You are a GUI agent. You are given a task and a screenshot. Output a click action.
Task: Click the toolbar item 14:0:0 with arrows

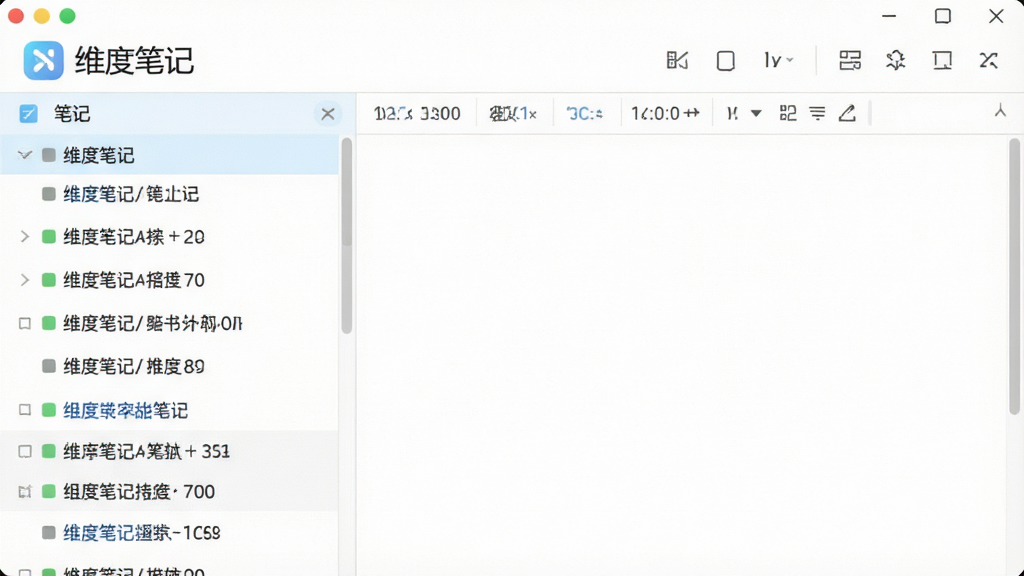tap(665, 114)
